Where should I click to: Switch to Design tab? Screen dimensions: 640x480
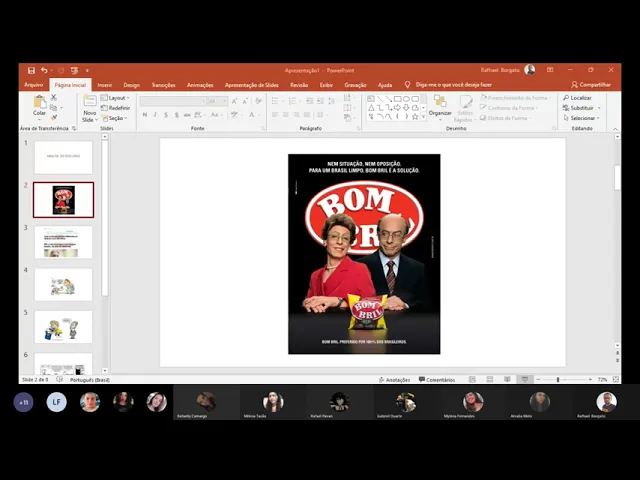(x=131, y=85)
